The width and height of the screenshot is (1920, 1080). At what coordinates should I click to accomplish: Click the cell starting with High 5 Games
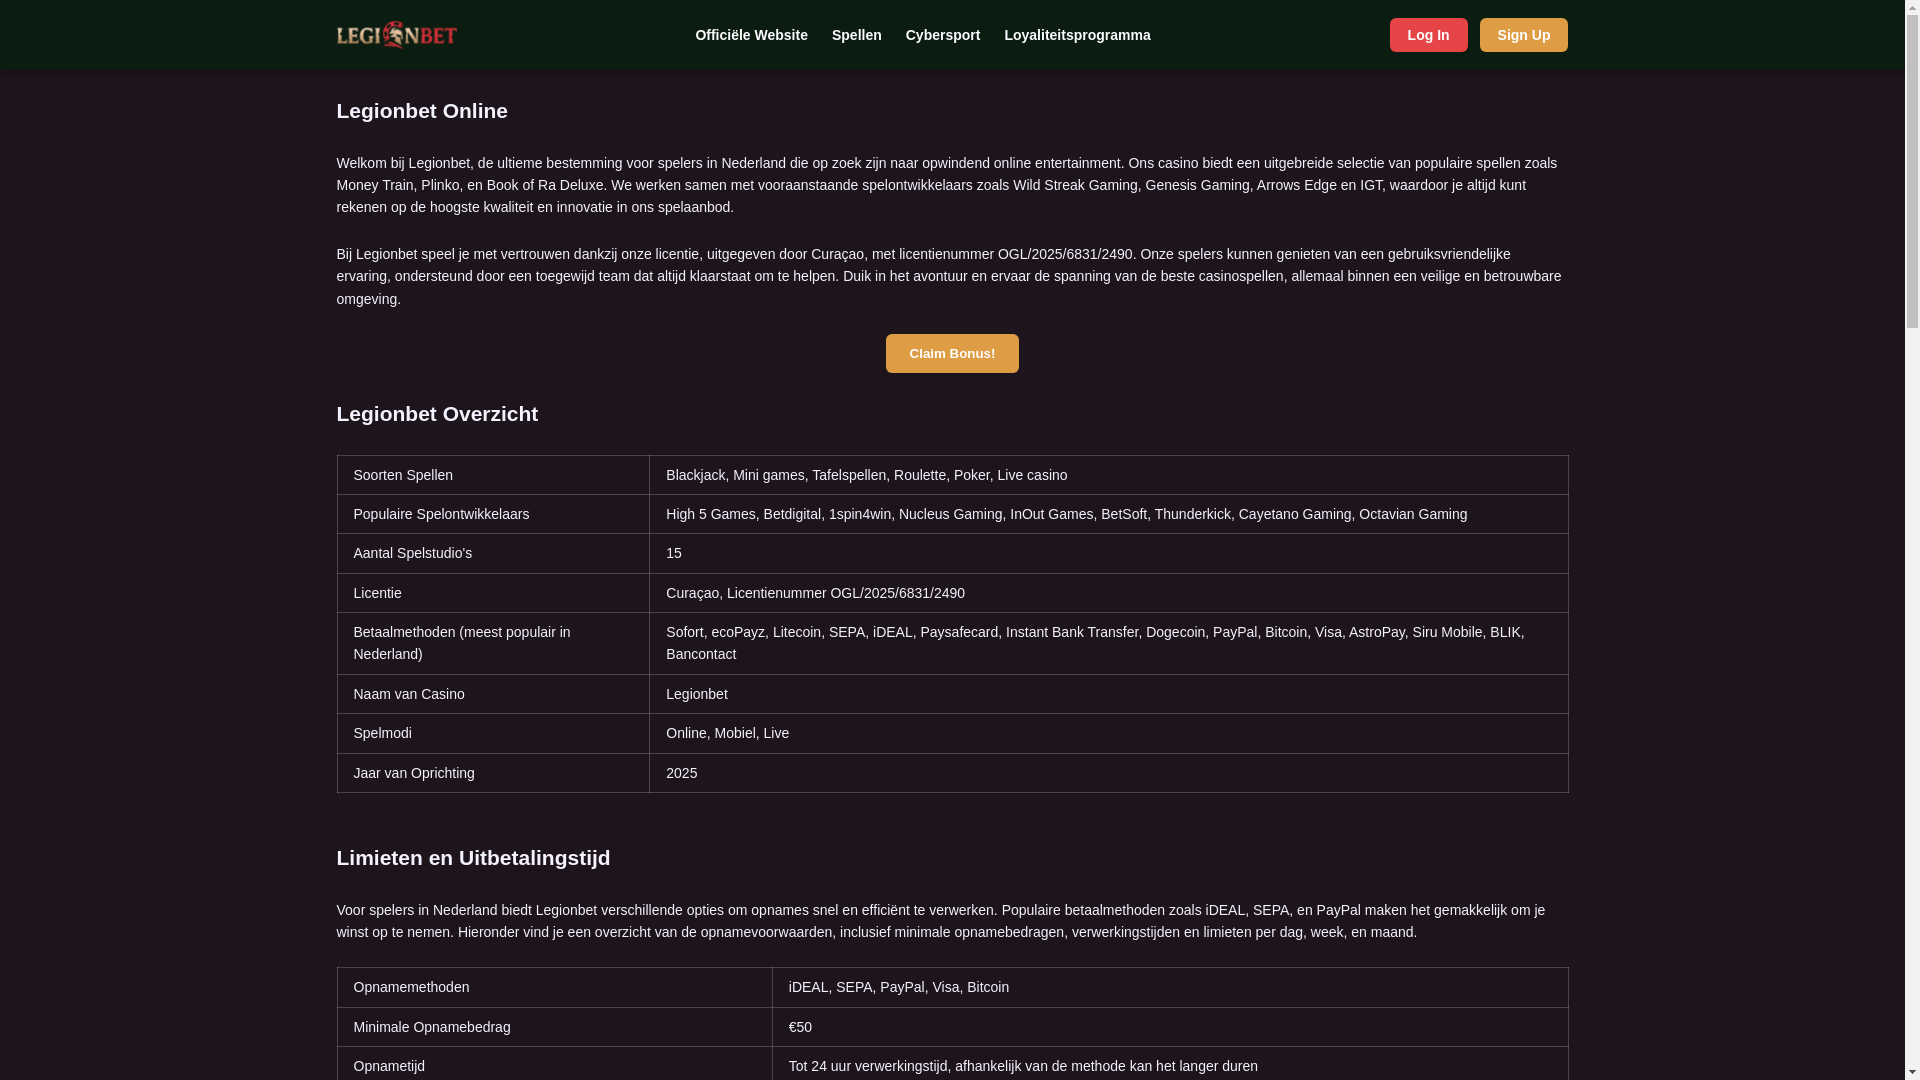pos(1108,514)
